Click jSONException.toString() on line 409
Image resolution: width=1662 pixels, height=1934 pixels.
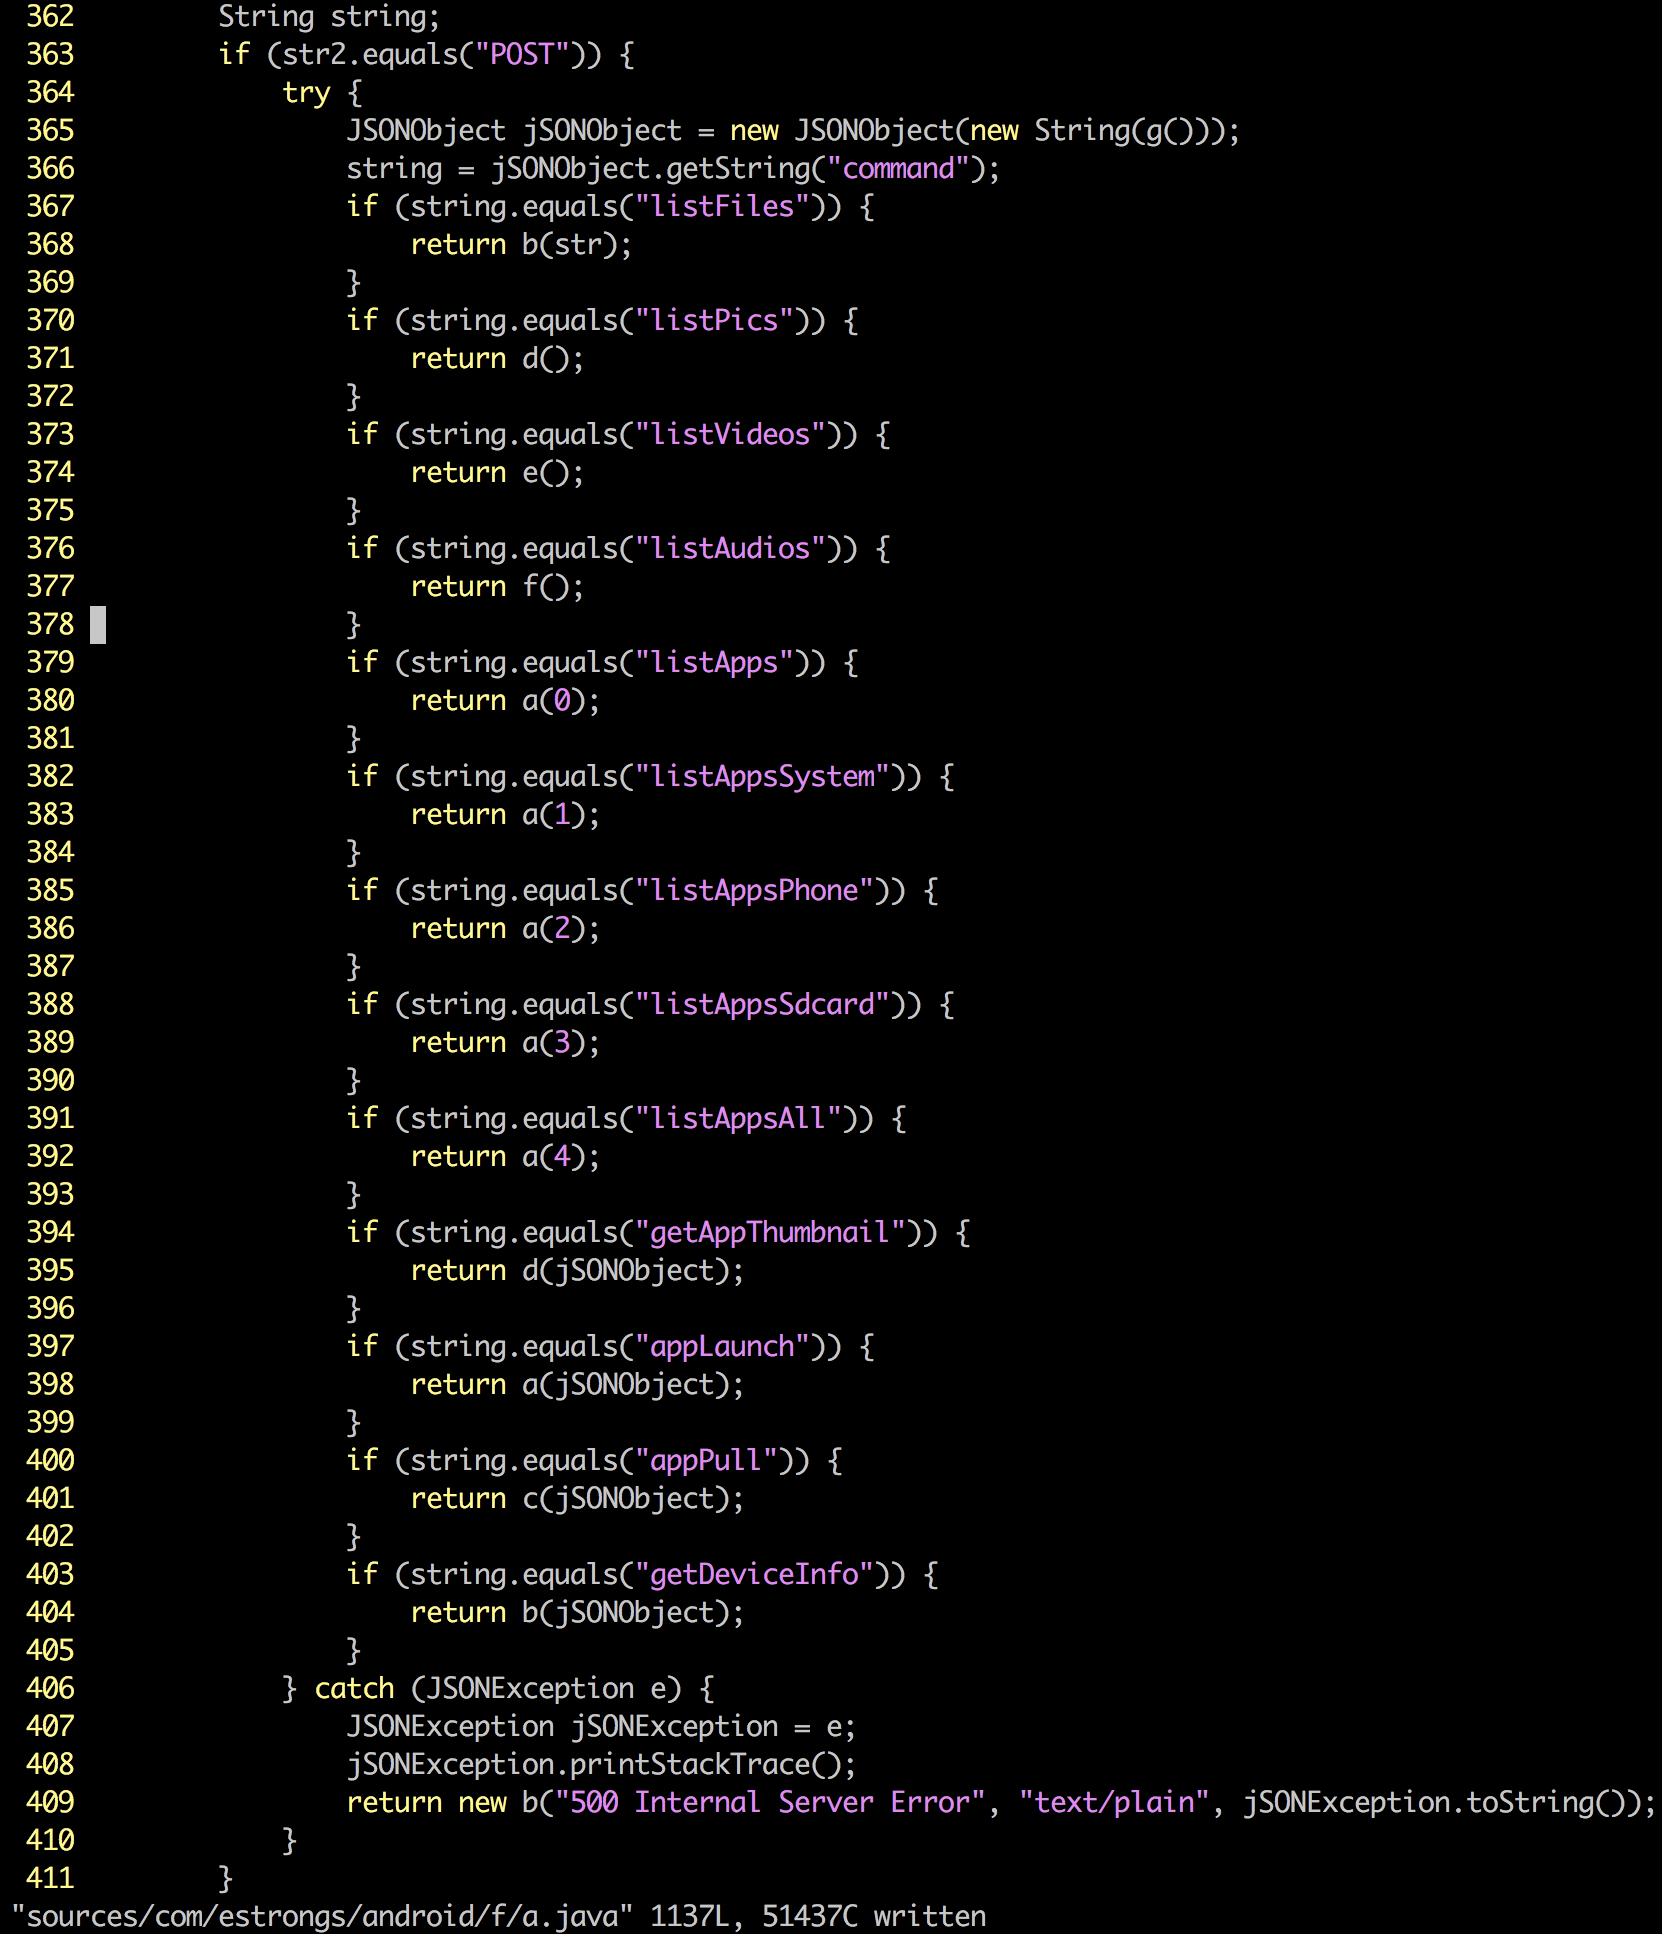1433,1802
